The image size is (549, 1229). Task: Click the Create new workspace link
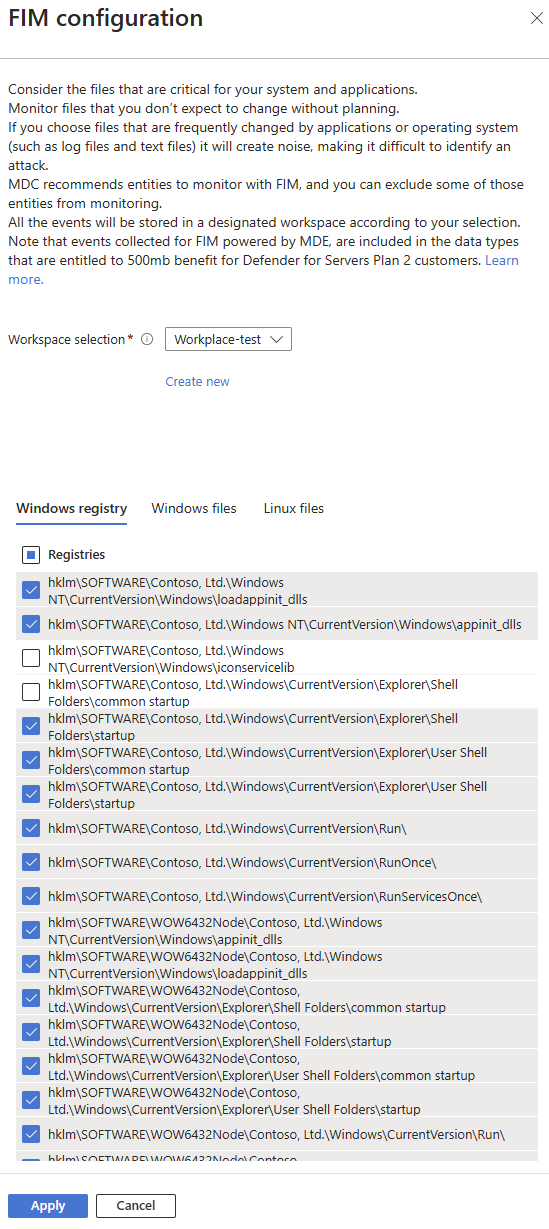click(x=198, y=382)
